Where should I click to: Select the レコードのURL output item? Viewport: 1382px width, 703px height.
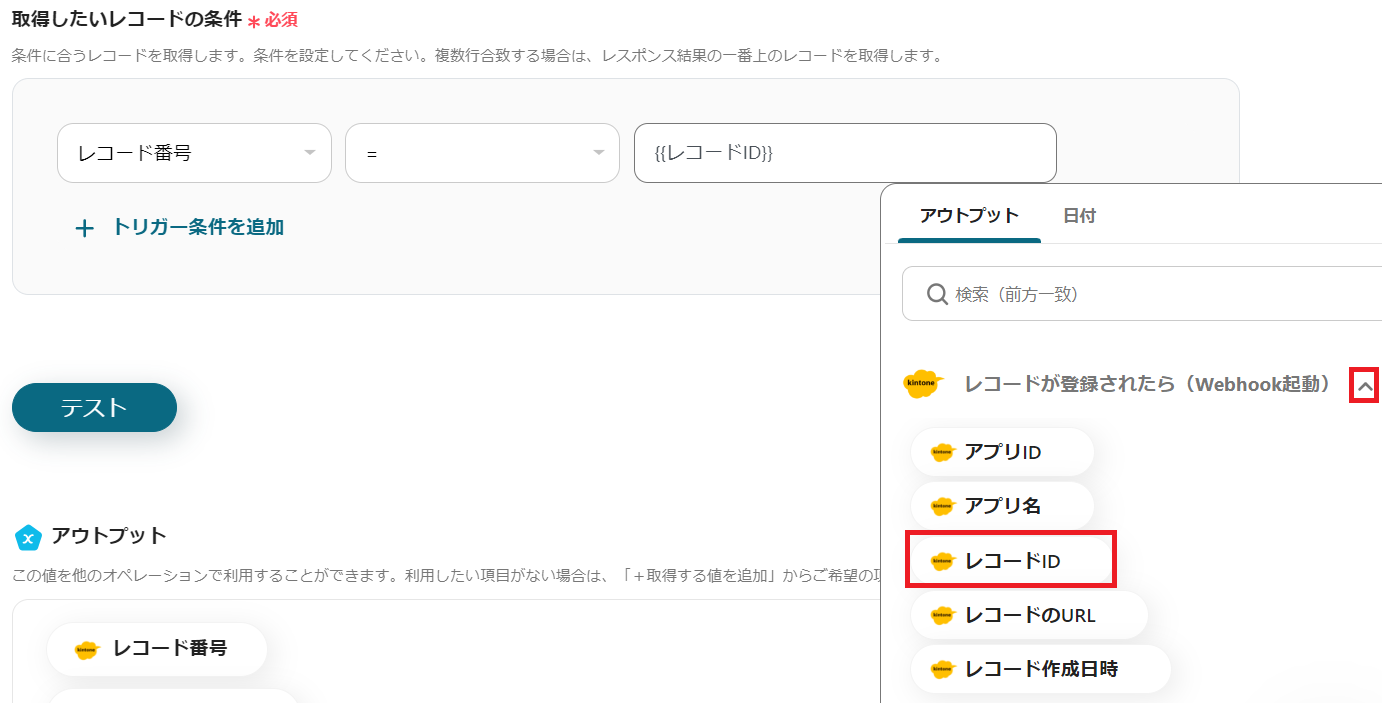coord(1029,615)
